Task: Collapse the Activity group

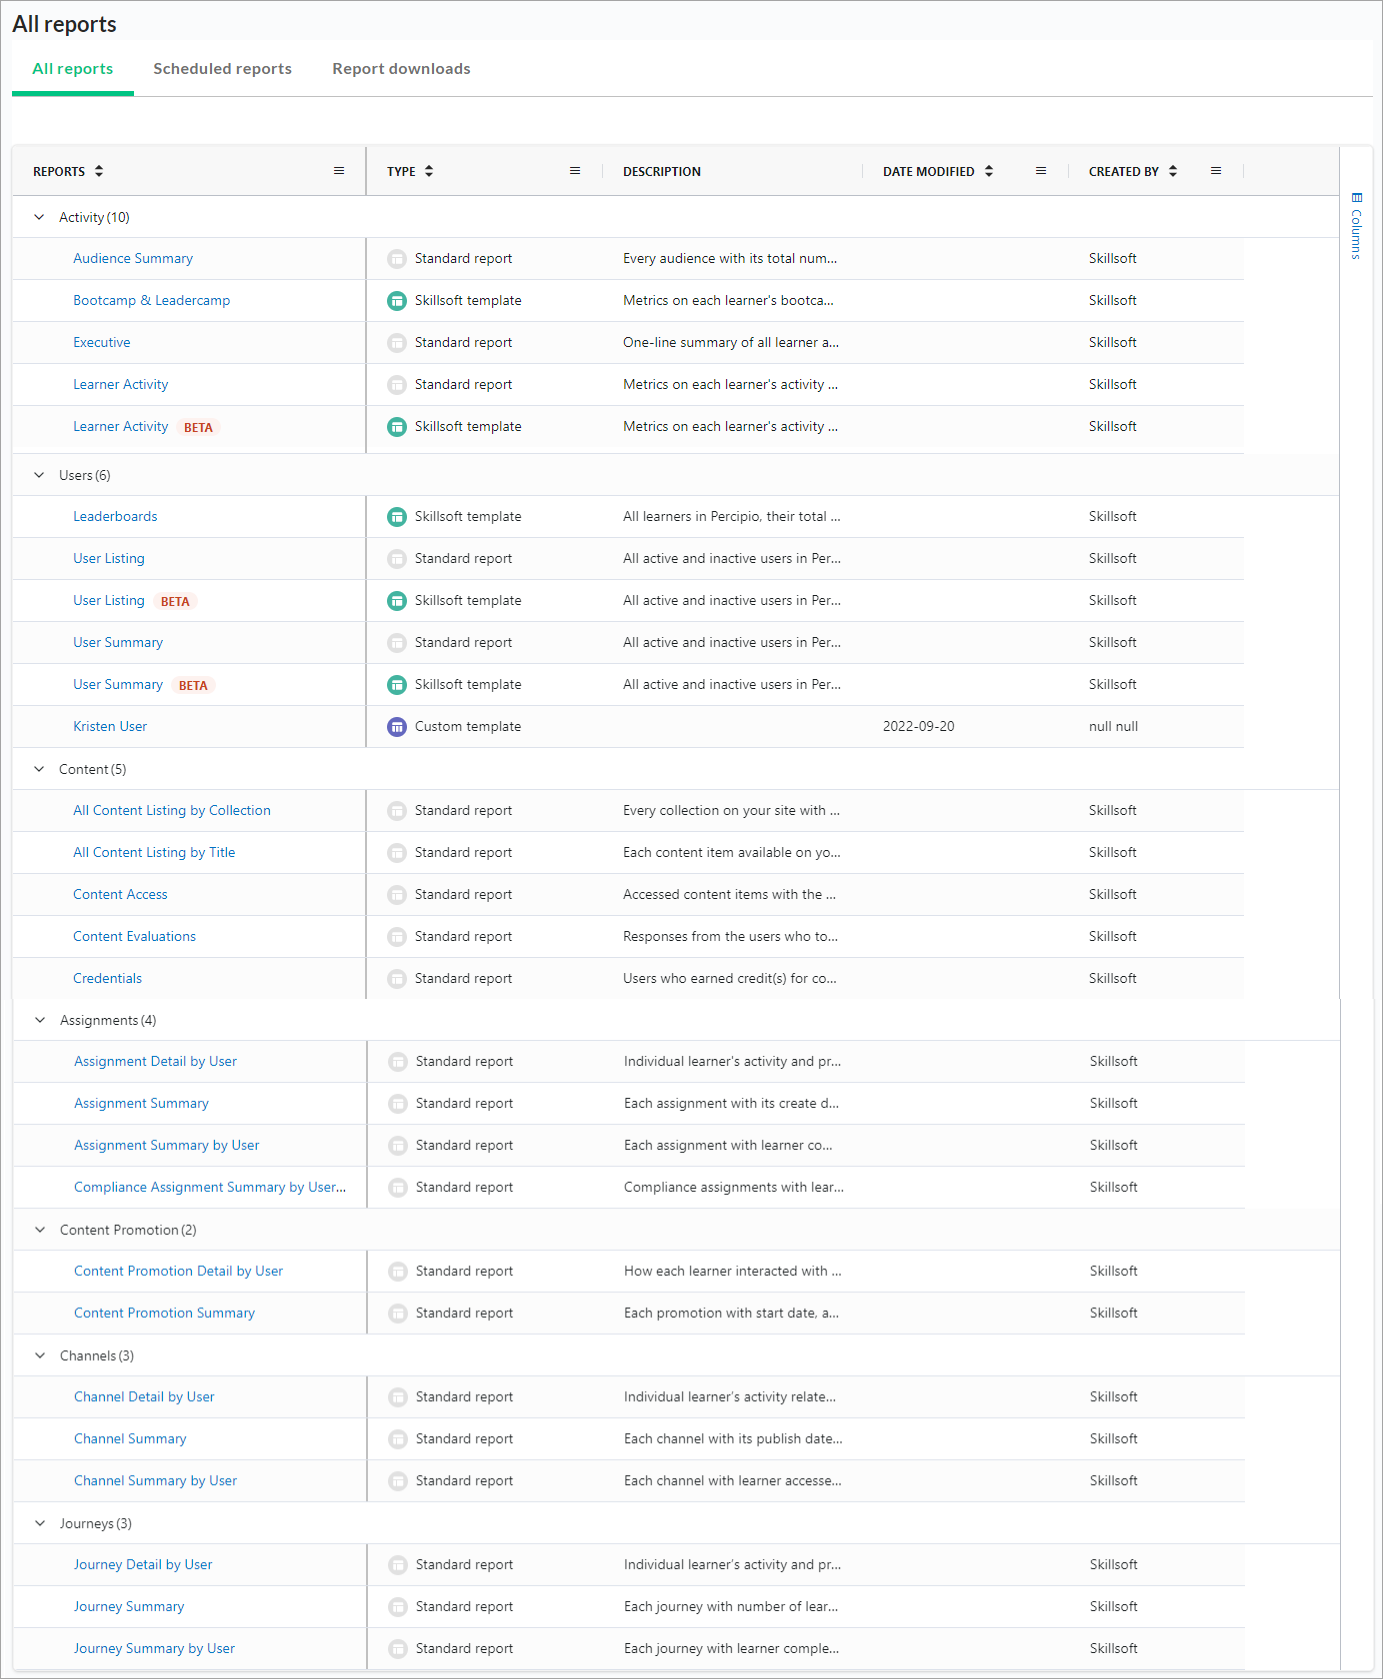Action: [x=39, y=217]
